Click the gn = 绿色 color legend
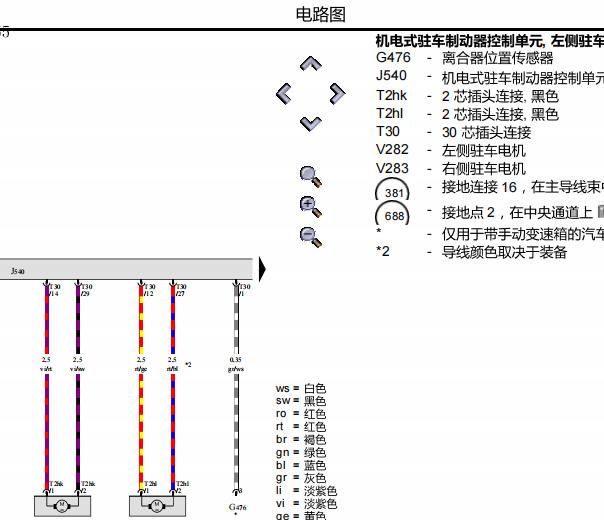This screenshot has width=604, height=520. click(x=301, y=452)
